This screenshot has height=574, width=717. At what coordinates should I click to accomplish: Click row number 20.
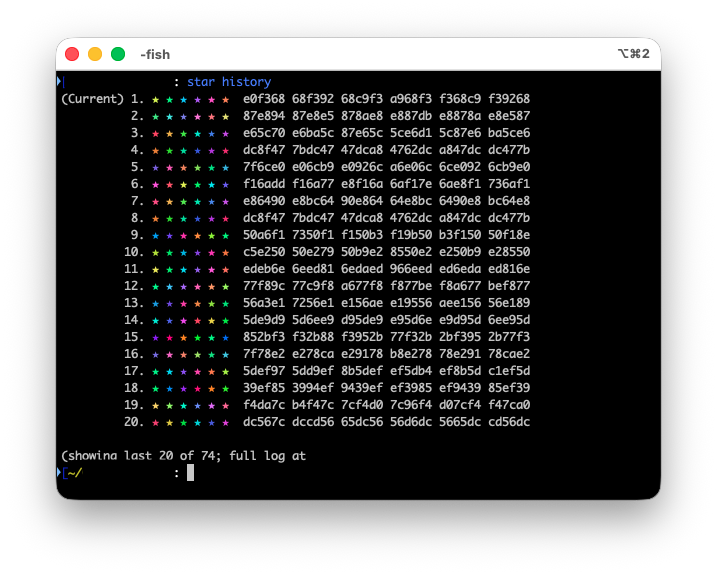click(134, 421)
